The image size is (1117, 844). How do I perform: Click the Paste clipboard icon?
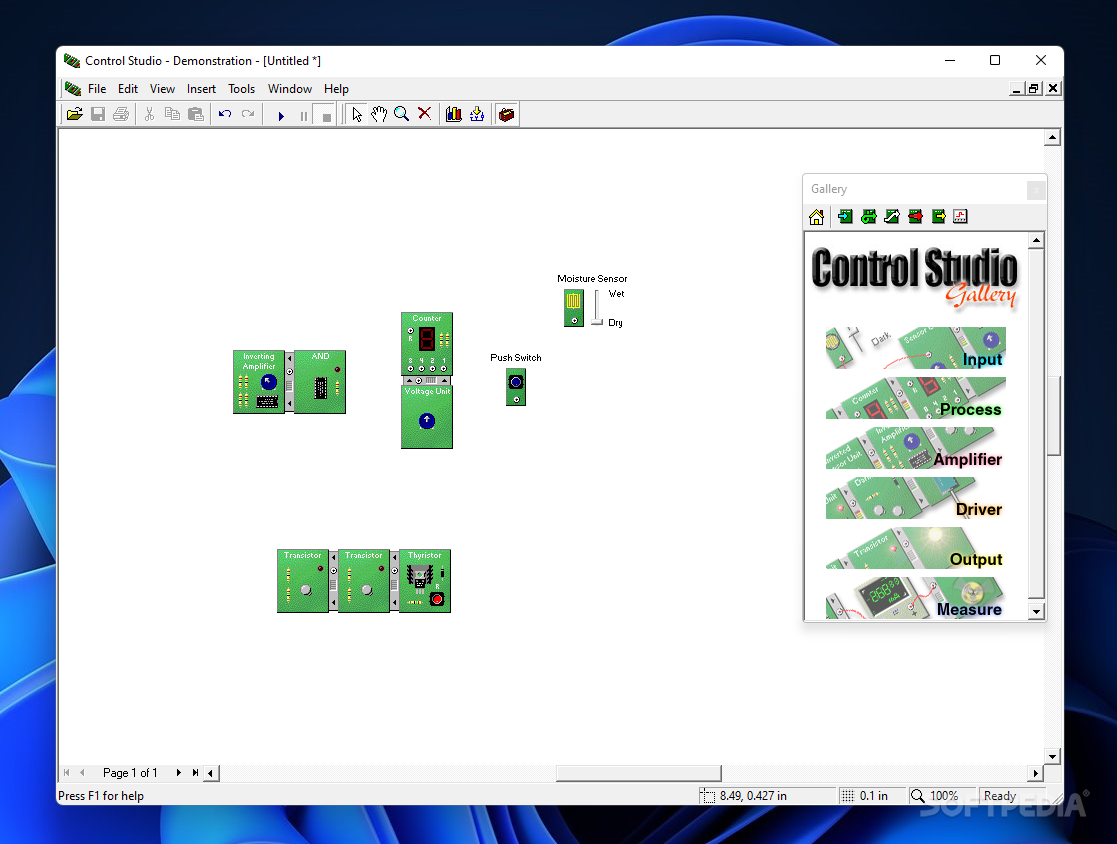tap(196, 114)
